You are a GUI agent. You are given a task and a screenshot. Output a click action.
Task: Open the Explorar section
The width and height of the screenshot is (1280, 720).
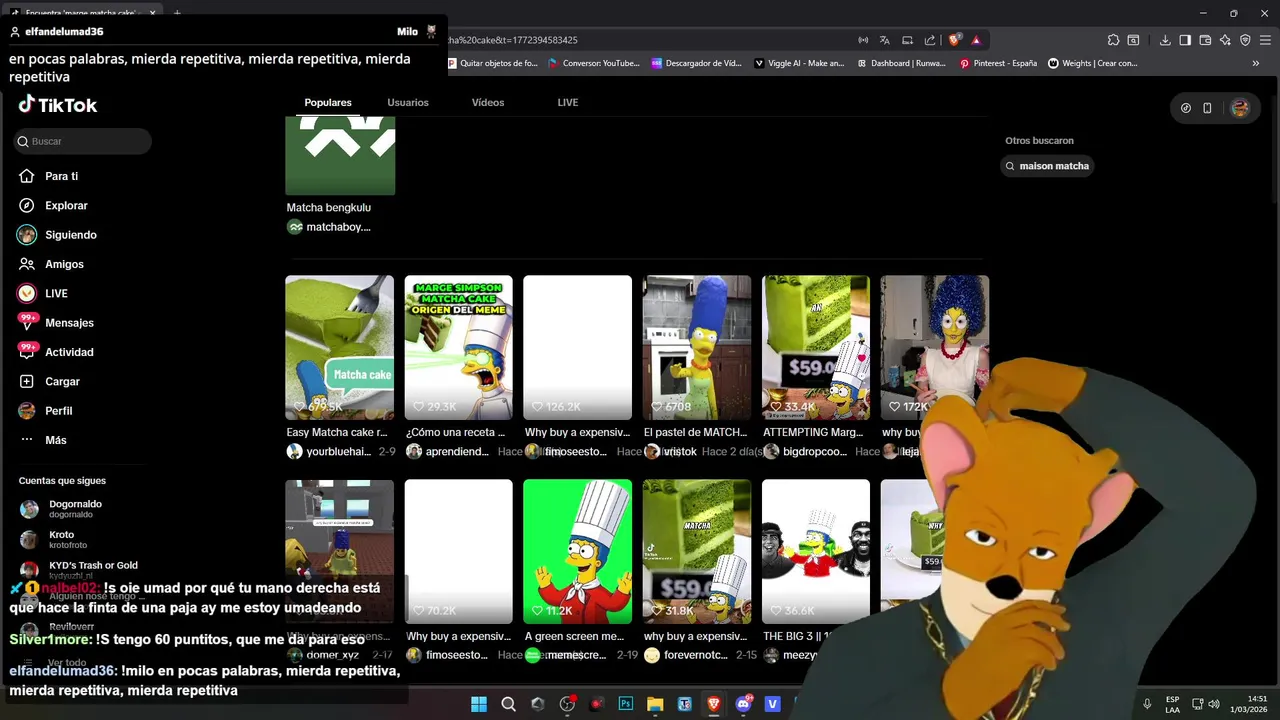click(53, 205)
